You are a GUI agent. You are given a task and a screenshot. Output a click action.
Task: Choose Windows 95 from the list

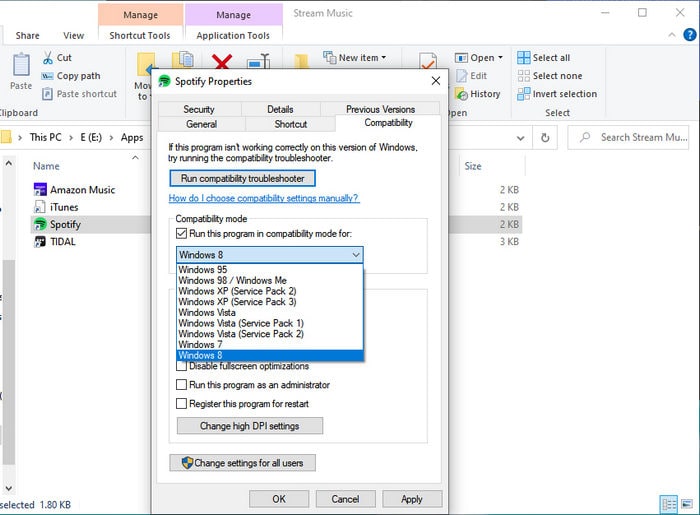click(270, 270)
